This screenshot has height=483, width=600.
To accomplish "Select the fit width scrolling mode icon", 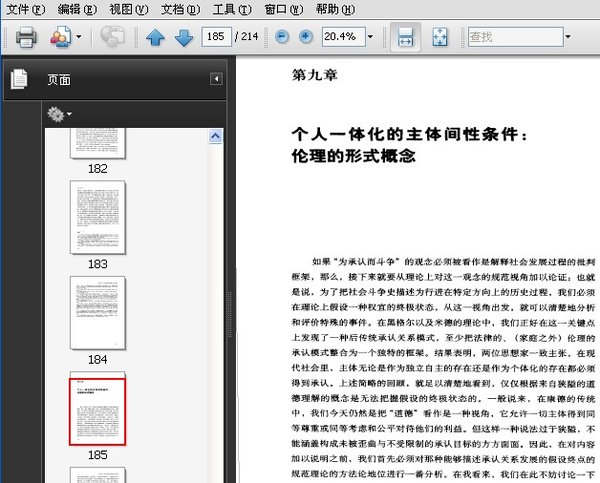I will point(405,38).
